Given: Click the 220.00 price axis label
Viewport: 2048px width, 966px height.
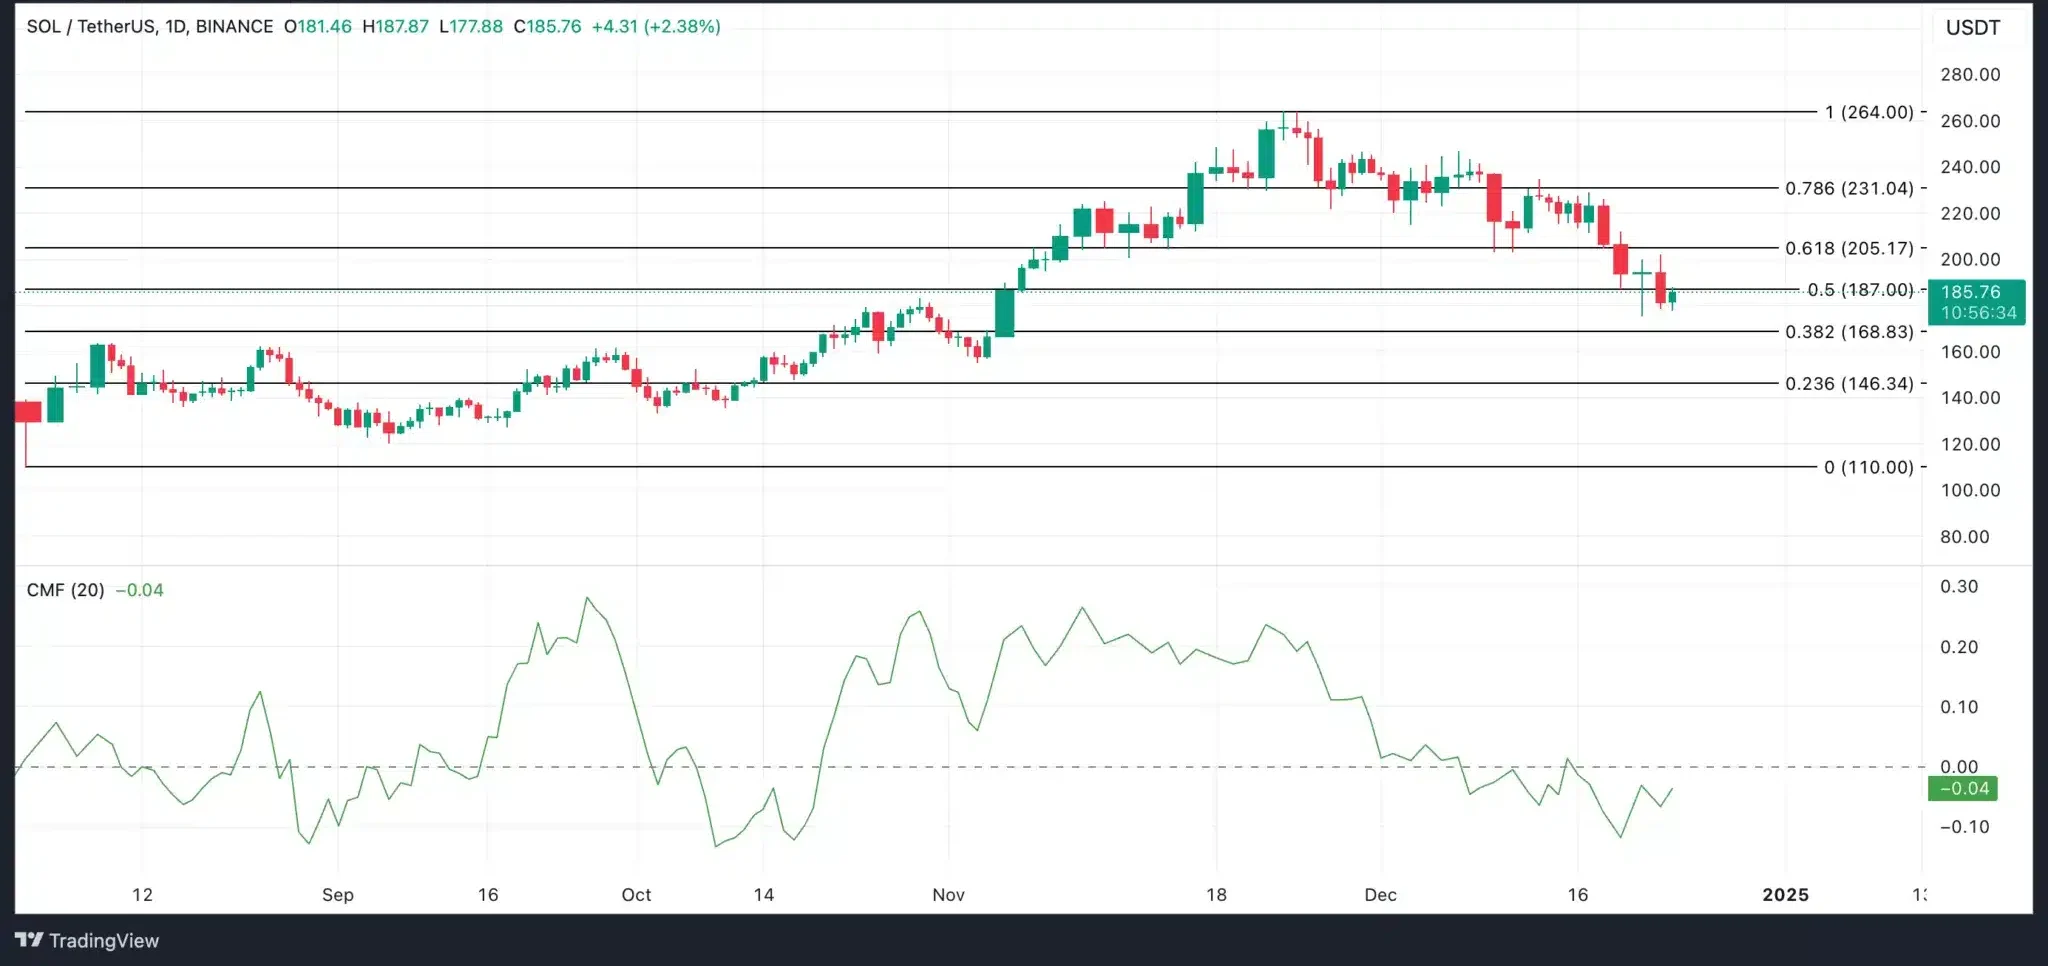Looking at the screenshot, I should [1970, 213].
